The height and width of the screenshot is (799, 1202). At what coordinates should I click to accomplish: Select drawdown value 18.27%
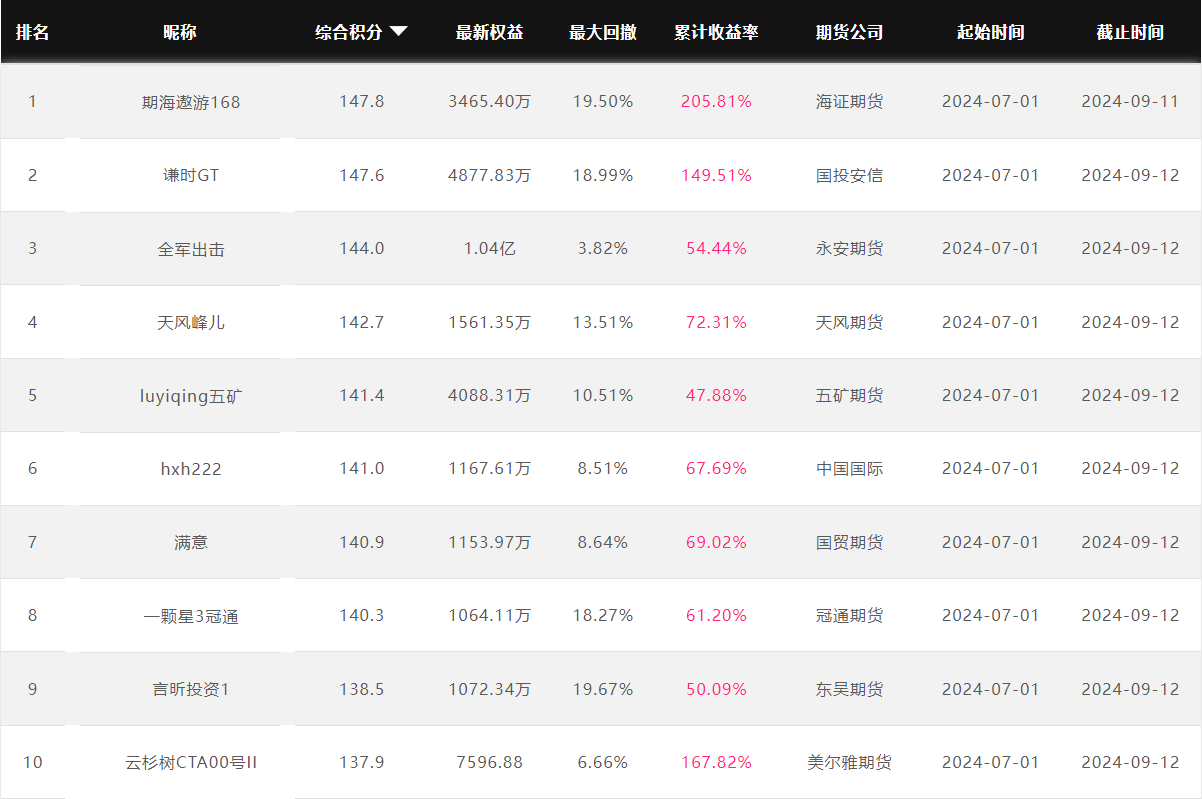click(603, 615)
